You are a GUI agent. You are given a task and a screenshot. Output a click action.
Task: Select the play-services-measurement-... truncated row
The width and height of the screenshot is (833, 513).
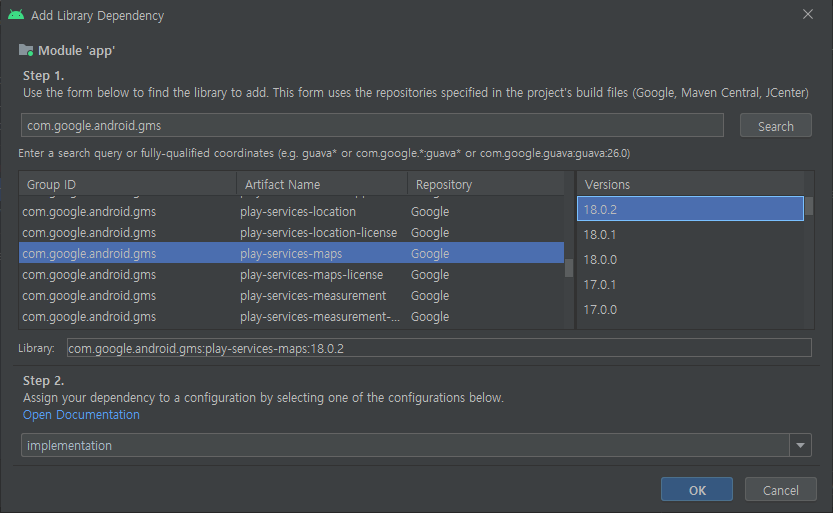coord(291,317)
